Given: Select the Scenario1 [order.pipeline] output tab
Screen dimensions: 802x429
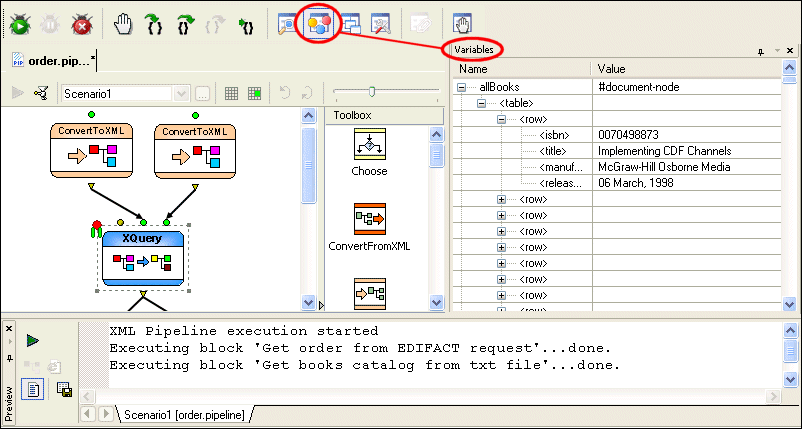Looking at the screenshot, I should [x=185, y=413].
